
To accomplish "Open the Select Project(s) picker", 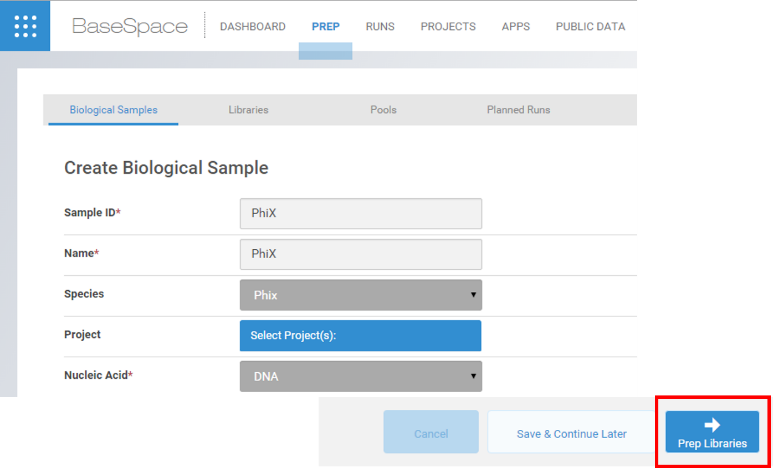I will tap(361, 336).
